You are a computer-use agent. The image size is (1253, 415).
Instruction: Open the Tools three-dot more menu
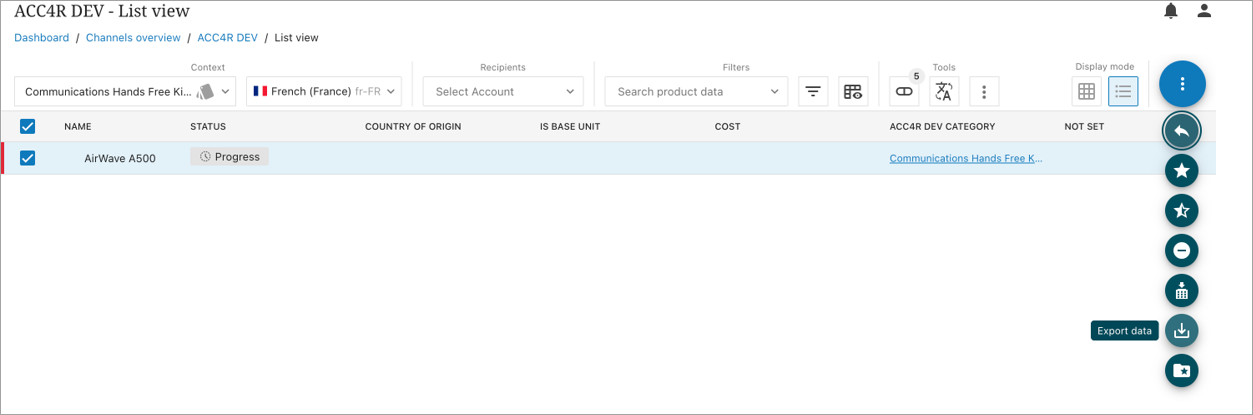pyautogui.click(x=984, y=91)
